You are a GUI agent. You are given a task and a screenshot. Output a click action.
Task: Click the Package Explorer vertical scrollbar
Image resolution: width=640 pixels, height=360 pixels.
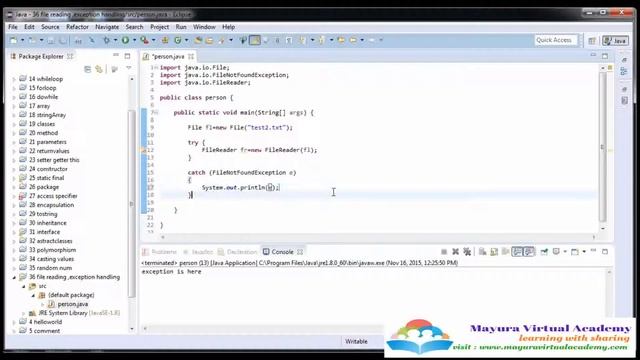point(132,203)
